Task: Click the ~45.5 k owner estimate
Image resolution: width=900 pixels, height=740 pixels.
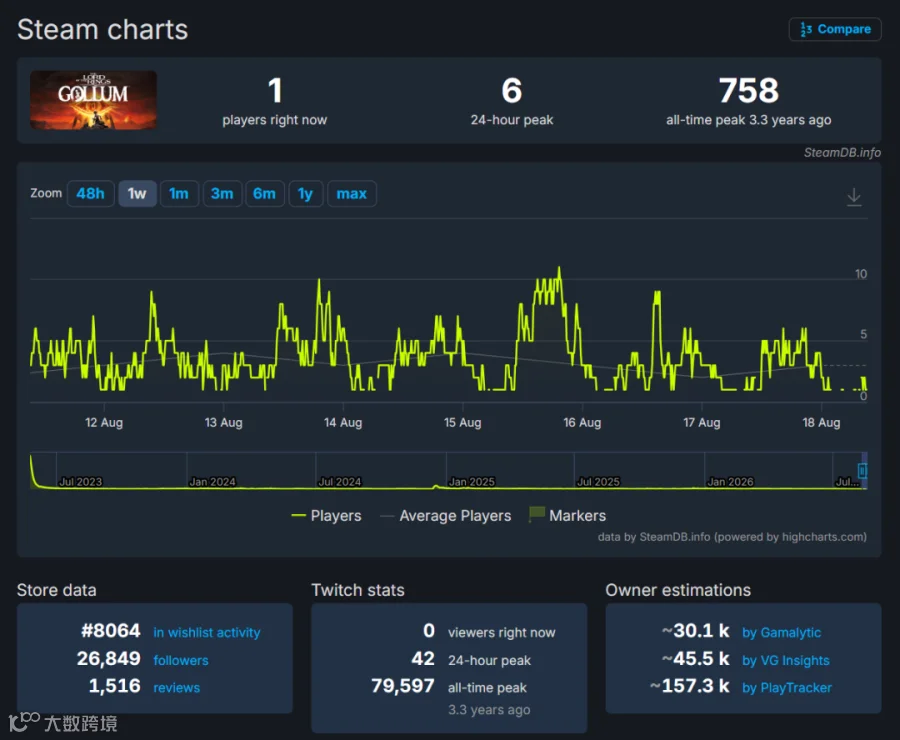Action: click(x=696, y=658)
